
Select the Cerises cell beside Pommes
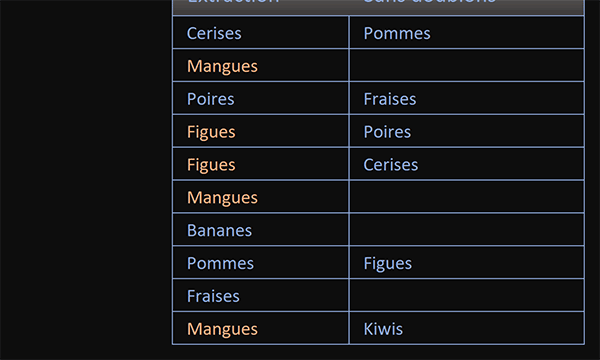pyautogui.click(x=261, y=33)
